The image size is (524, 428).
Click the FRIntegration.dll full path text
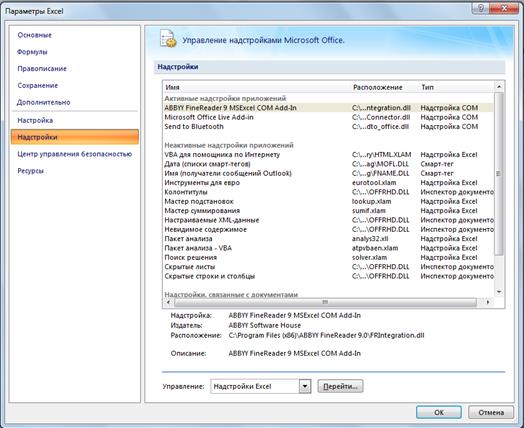click(x=326, y=335)
